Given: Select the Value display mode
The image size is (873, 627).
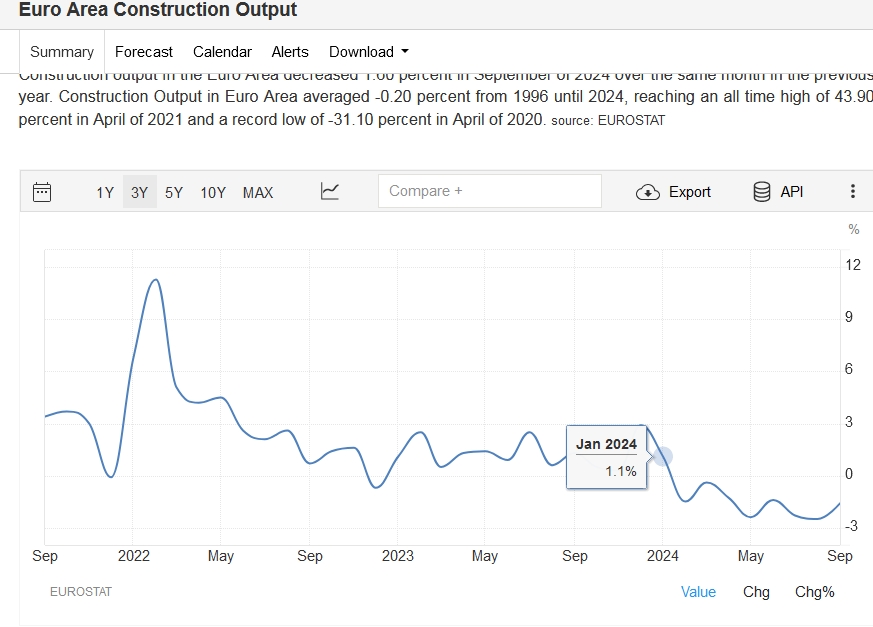Looking at the screenshot, I should click(698, 592).
